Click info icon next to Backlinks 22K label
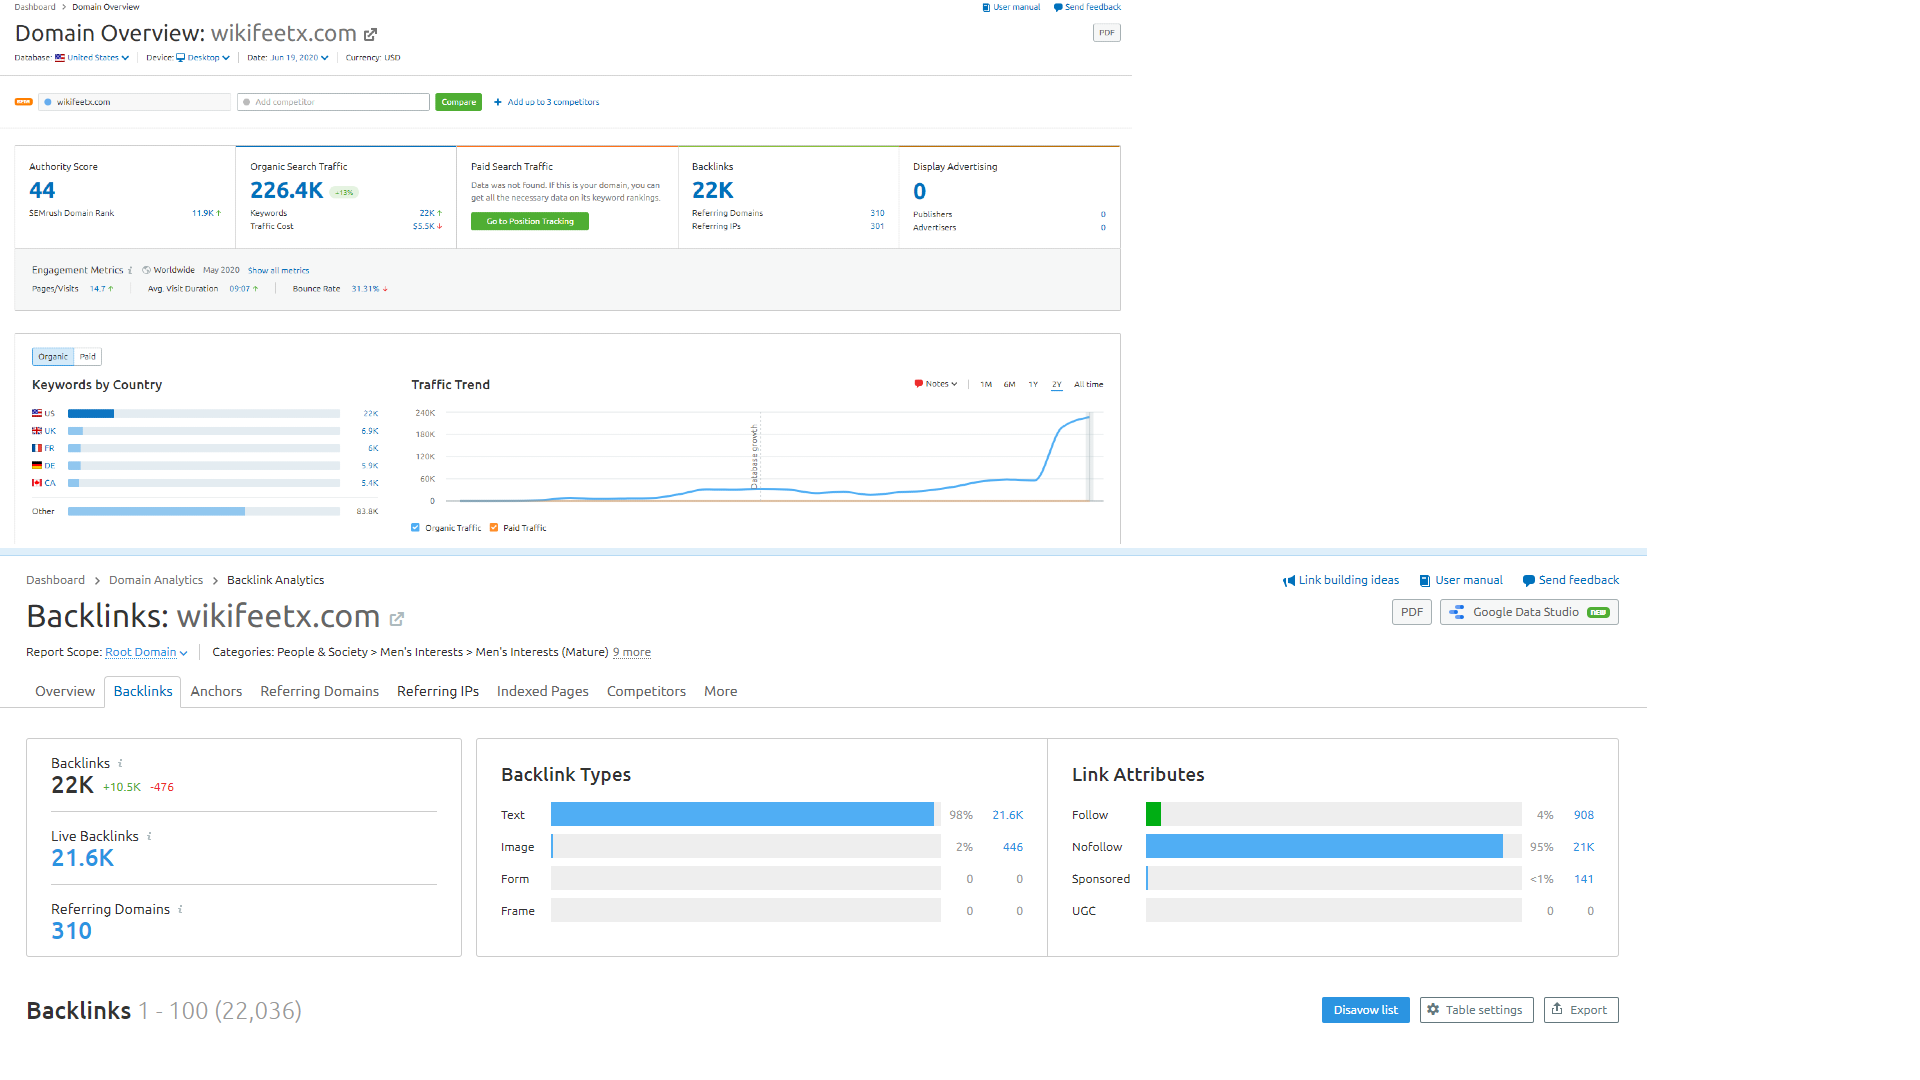Viewport: 1920px width, 1080px height. click(121, 764)
